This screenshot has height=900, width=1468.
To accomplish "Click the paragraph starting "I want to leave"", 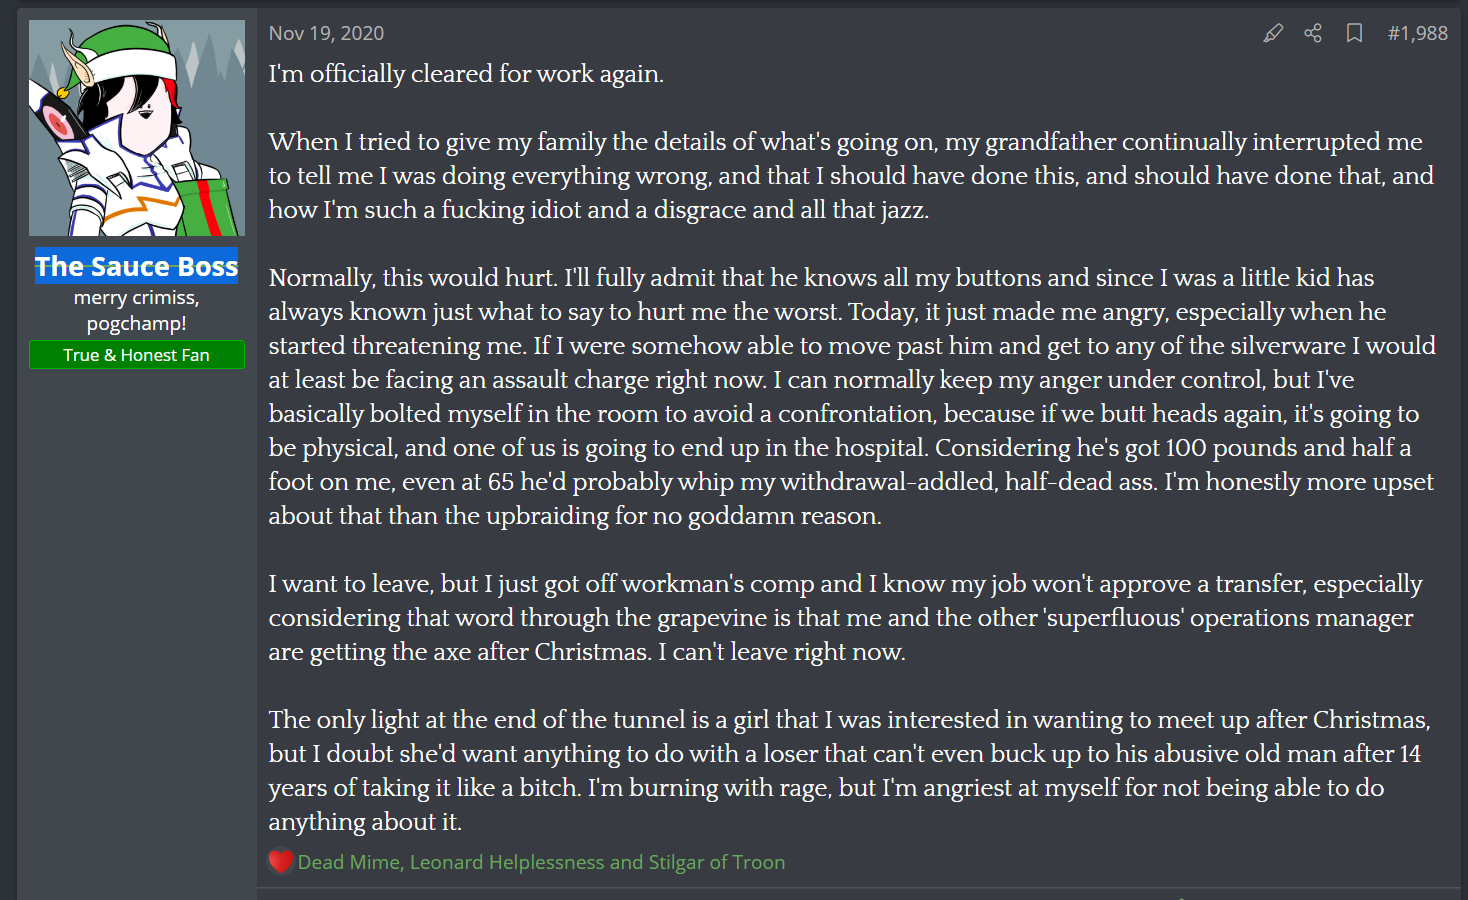I will [845, 618].
